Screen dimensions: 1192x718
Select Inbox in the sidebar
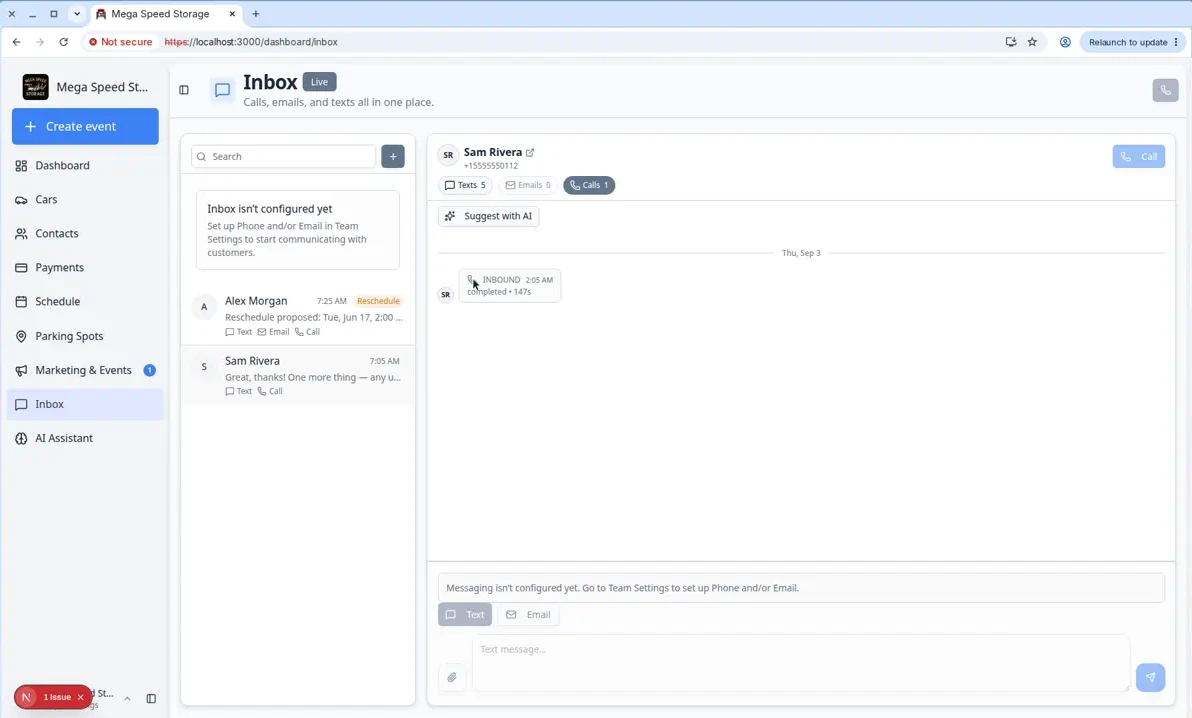[x=85, y=405]
